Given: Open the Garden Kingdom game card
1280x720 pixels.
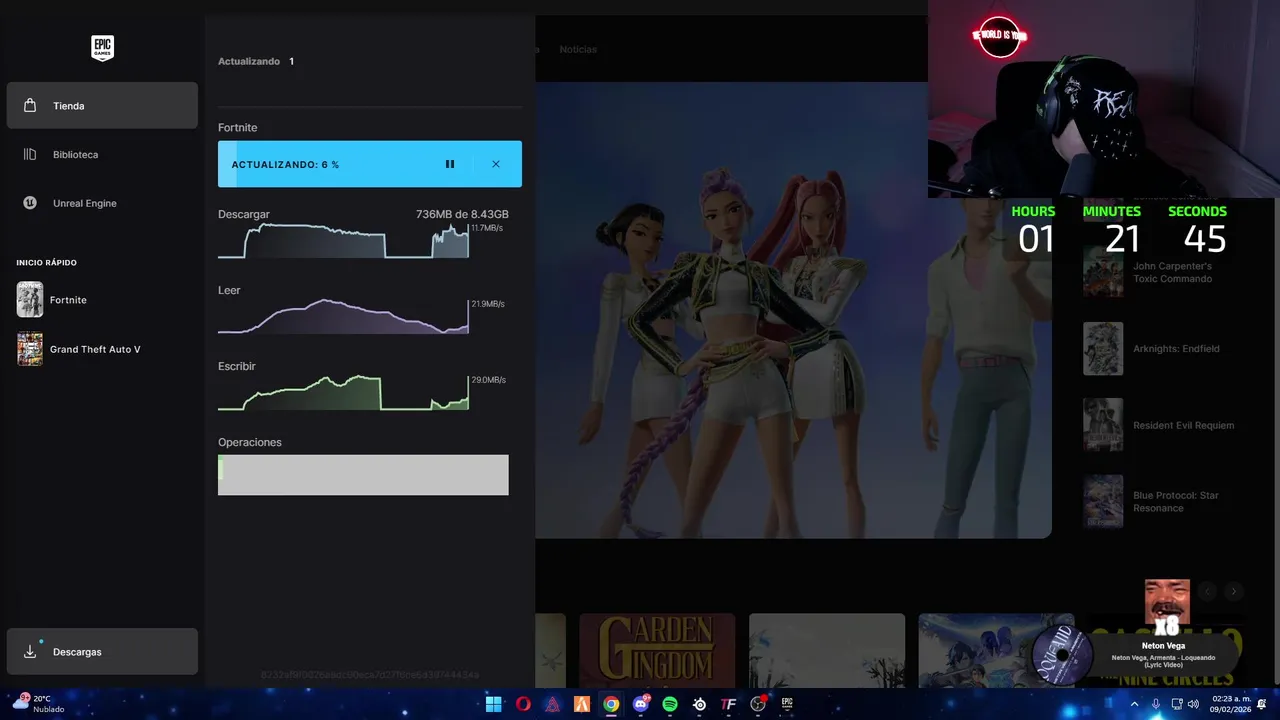Looking at the screenshot, I should [657, 650].
